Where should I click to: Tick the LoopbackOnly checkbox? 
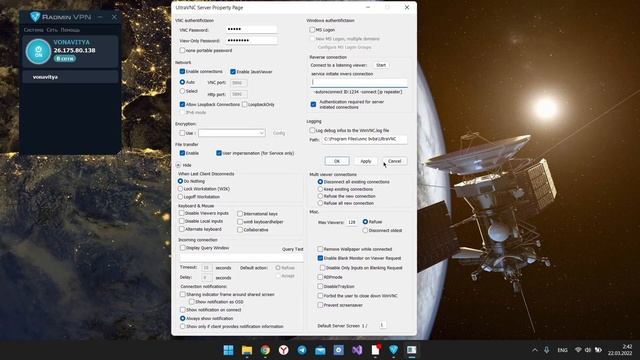pos(244,104)
